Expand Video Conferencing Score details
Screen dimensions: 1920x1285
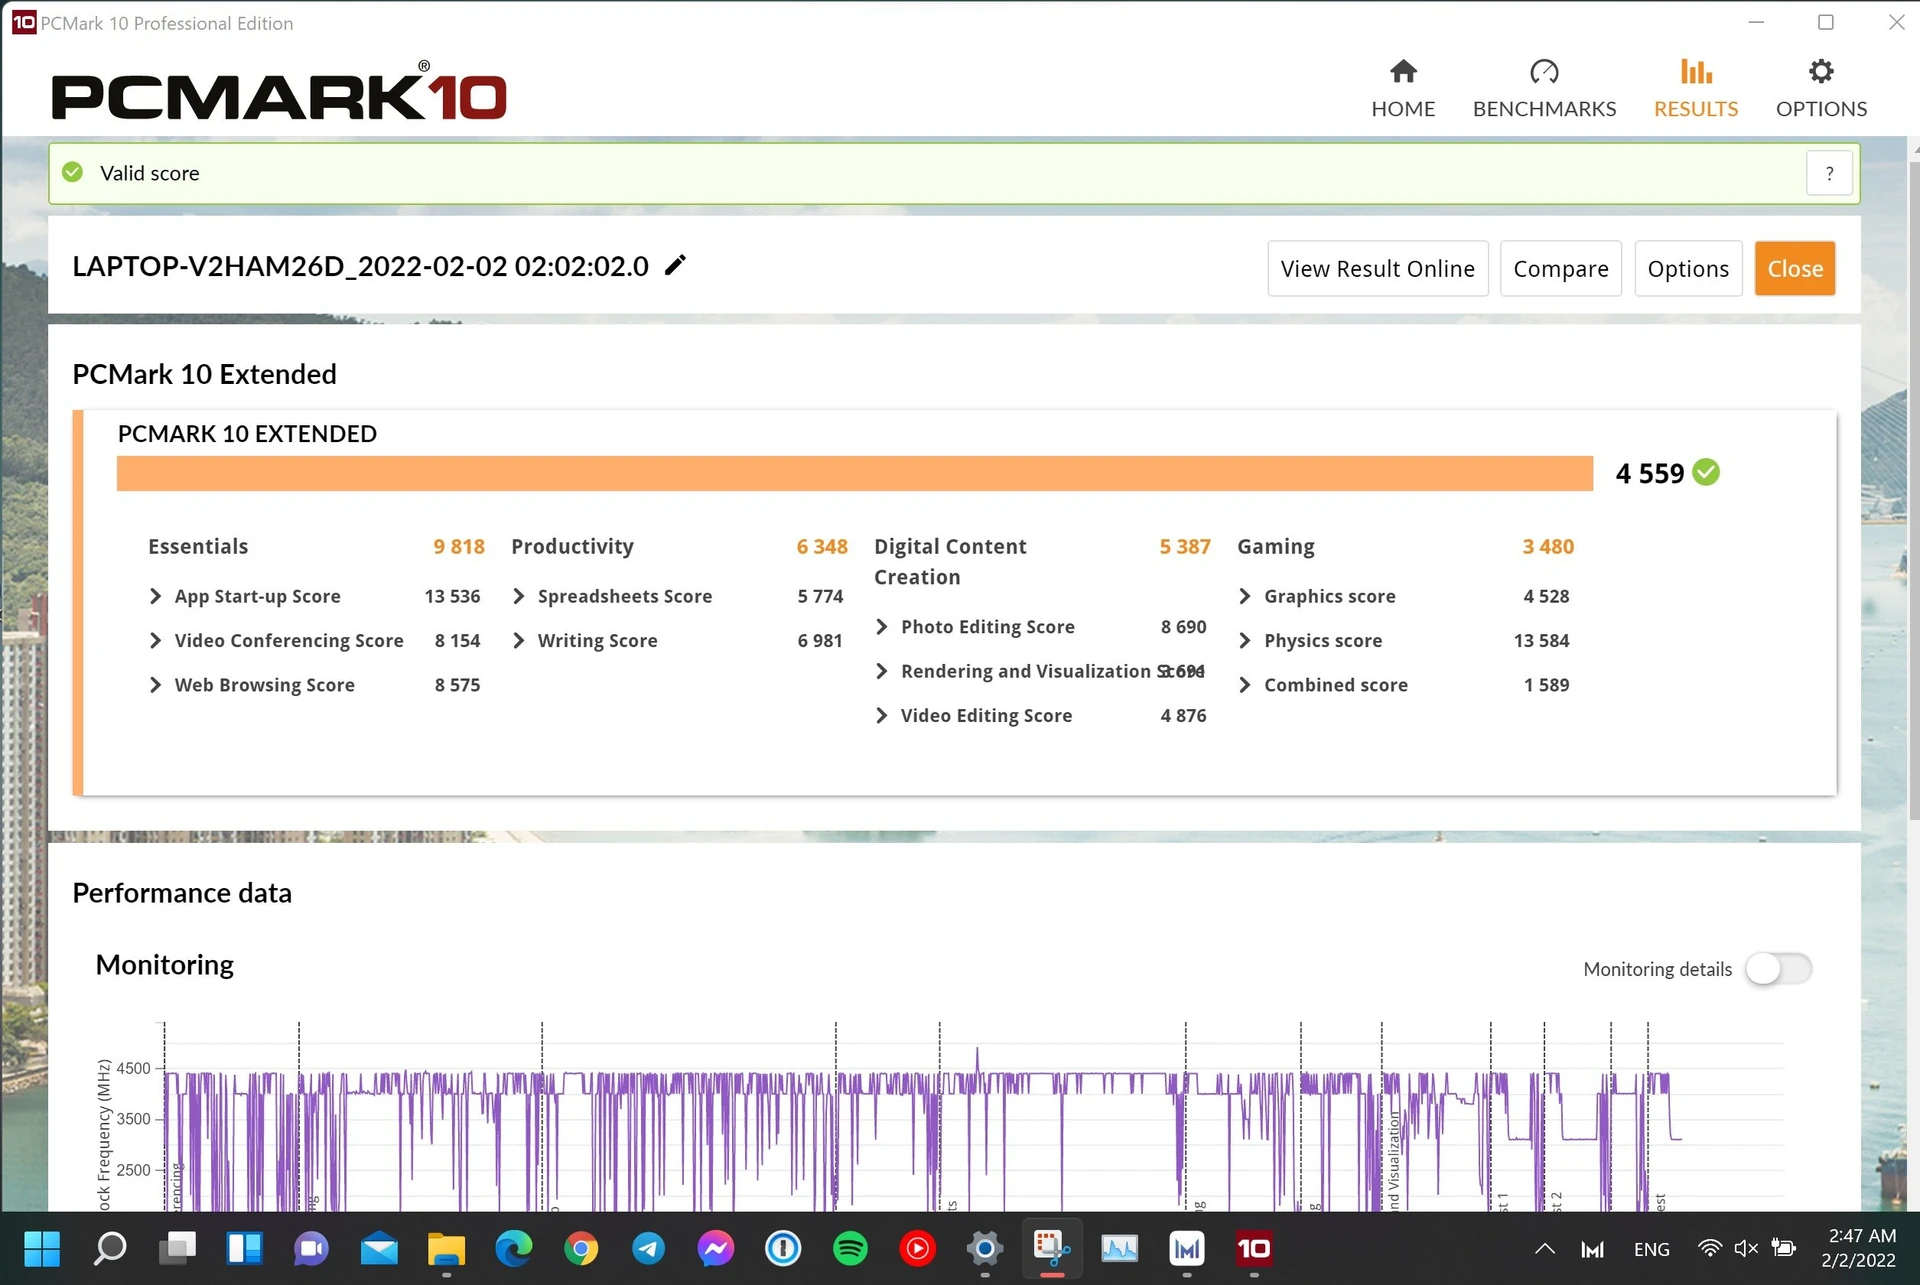[x=155, y=641]
